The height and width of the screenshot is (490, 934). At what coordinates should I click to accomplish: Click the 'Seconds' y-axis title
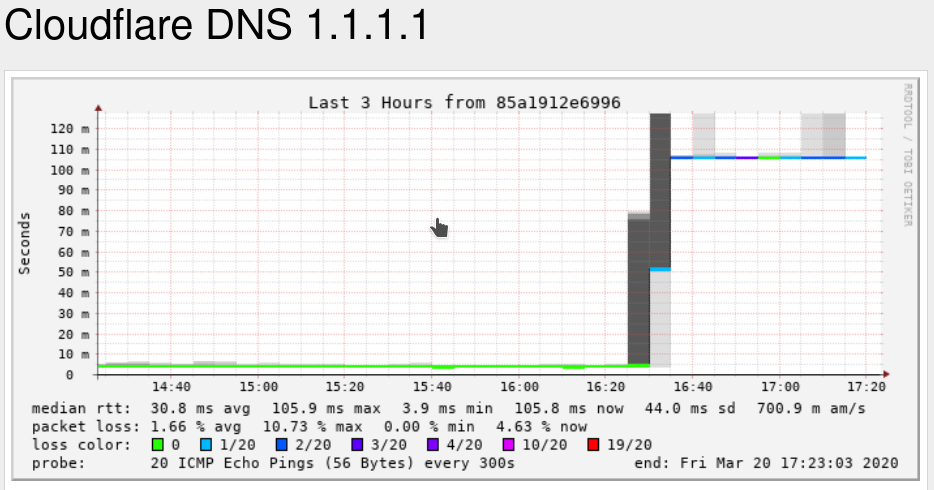click(24, 244)
